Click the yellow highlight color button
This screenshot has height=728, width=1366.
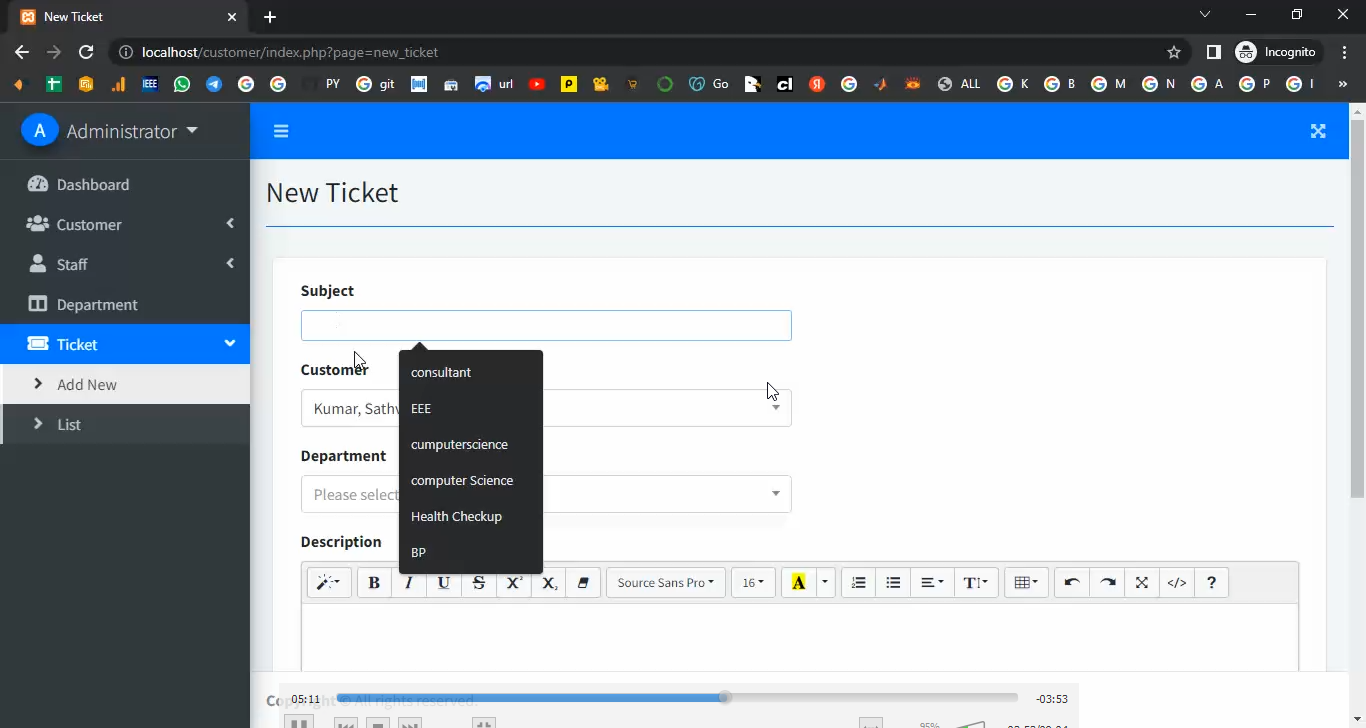click(x=798, y=583)
